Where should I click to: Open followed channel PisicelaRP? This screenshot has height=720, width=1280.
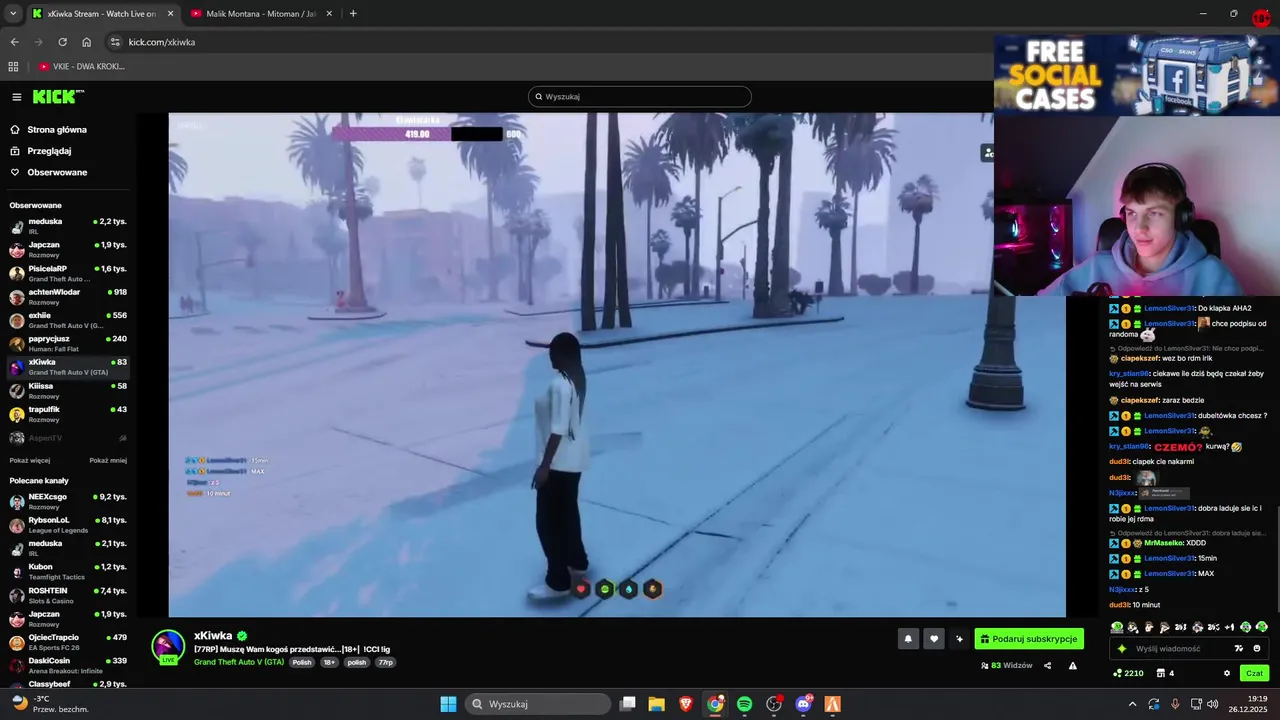(68, 273)
